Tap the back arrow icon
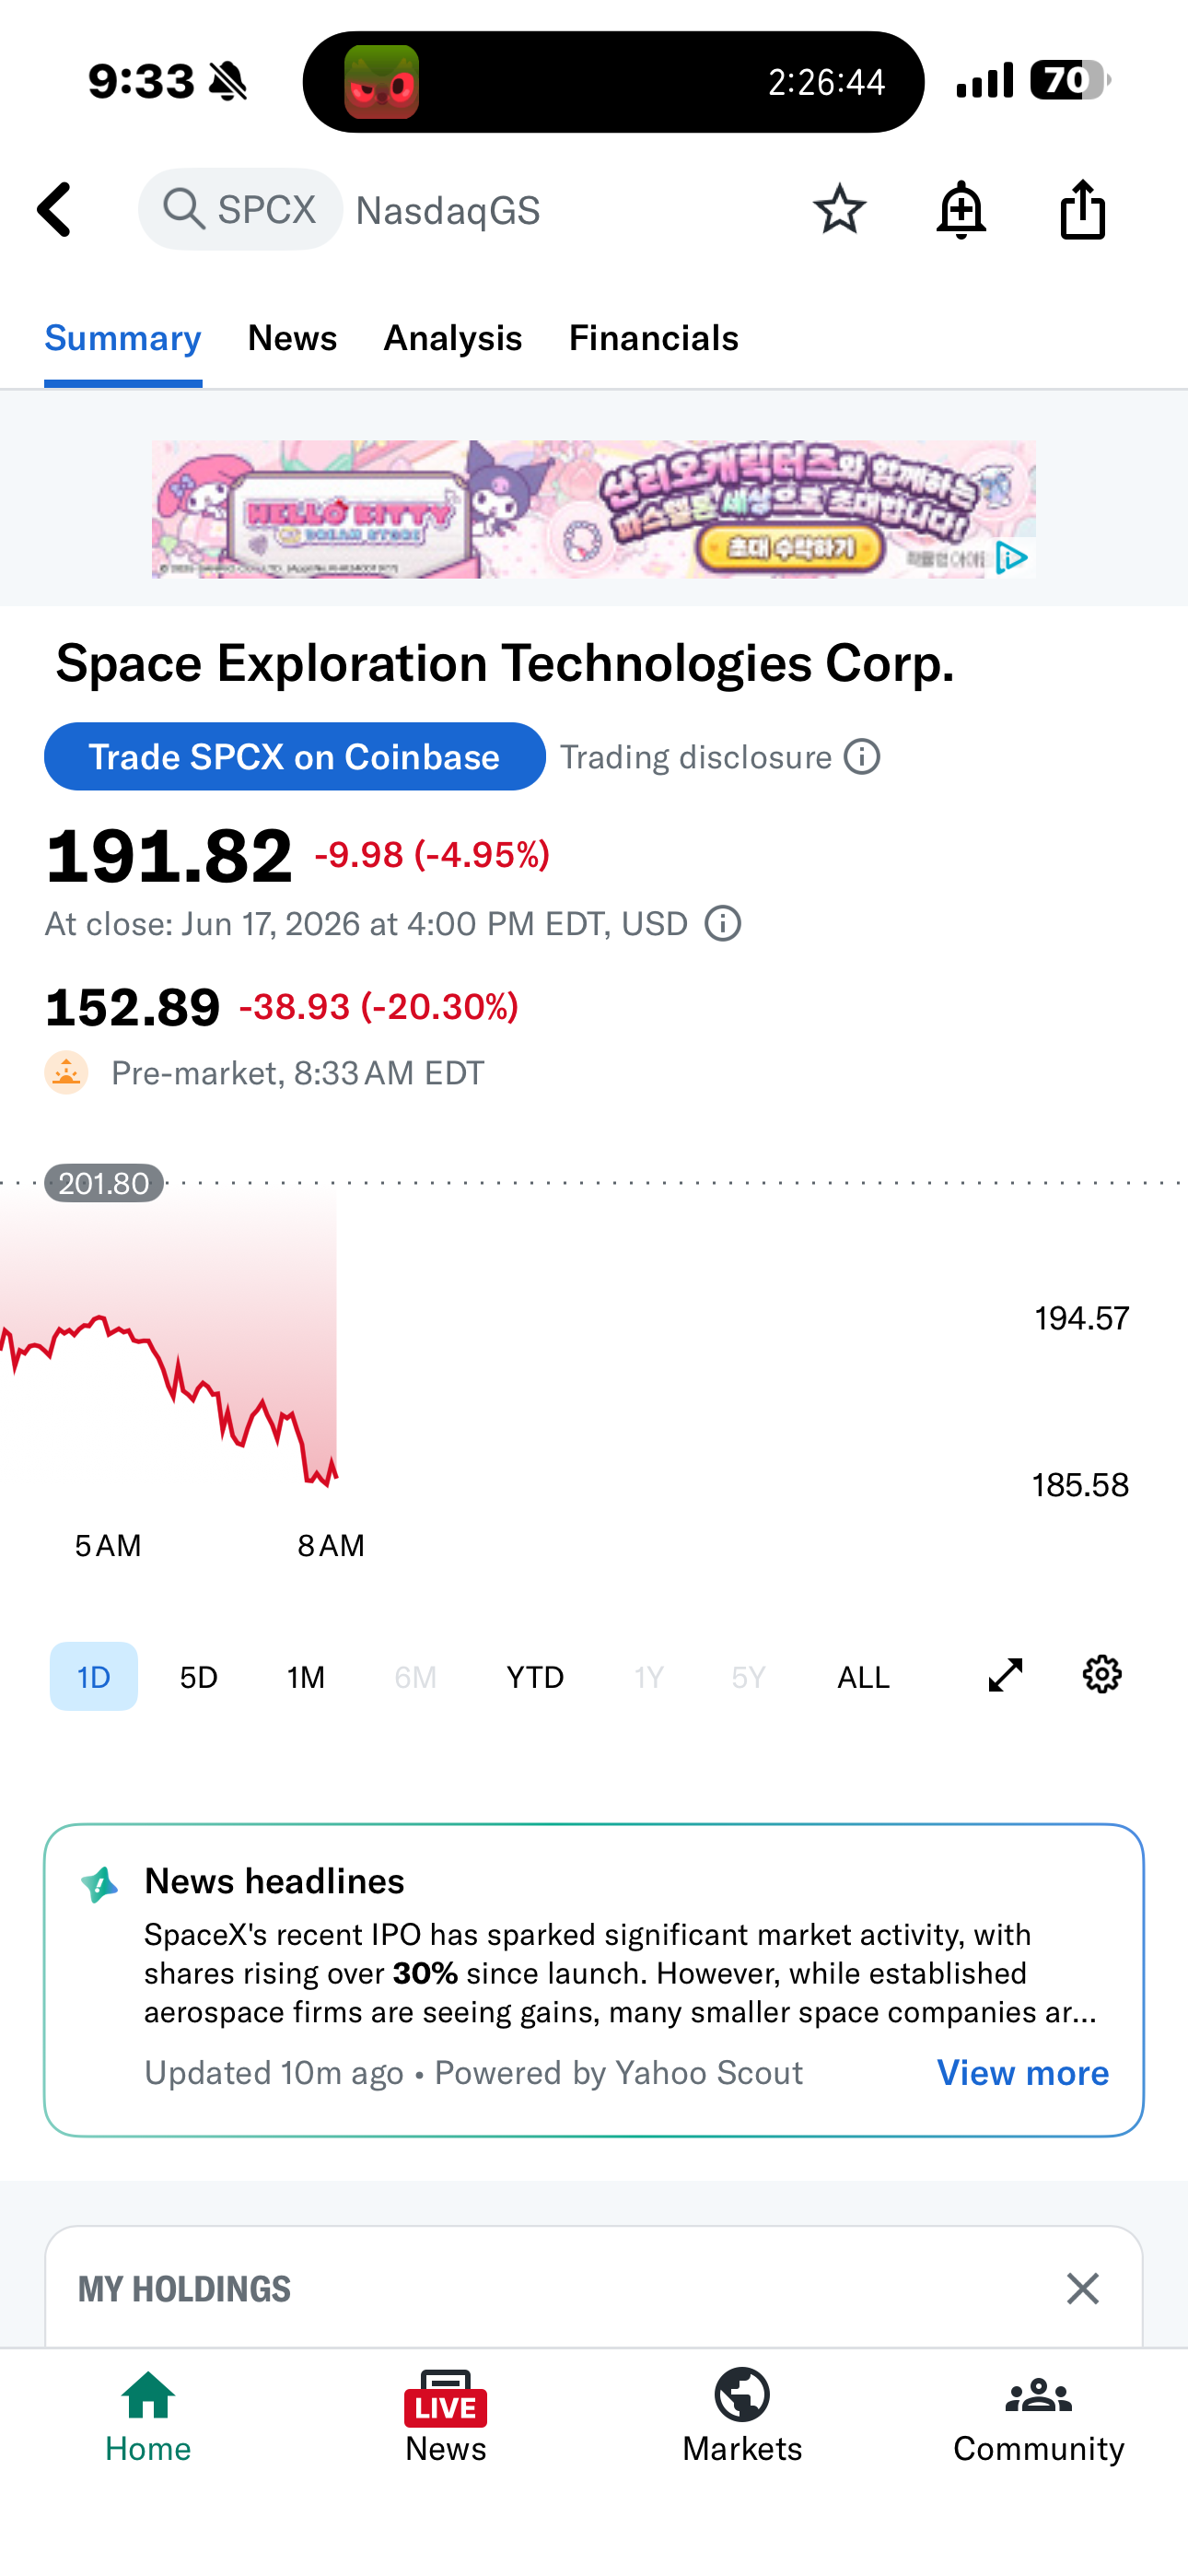1188x2576 pixels. (55, 210)
